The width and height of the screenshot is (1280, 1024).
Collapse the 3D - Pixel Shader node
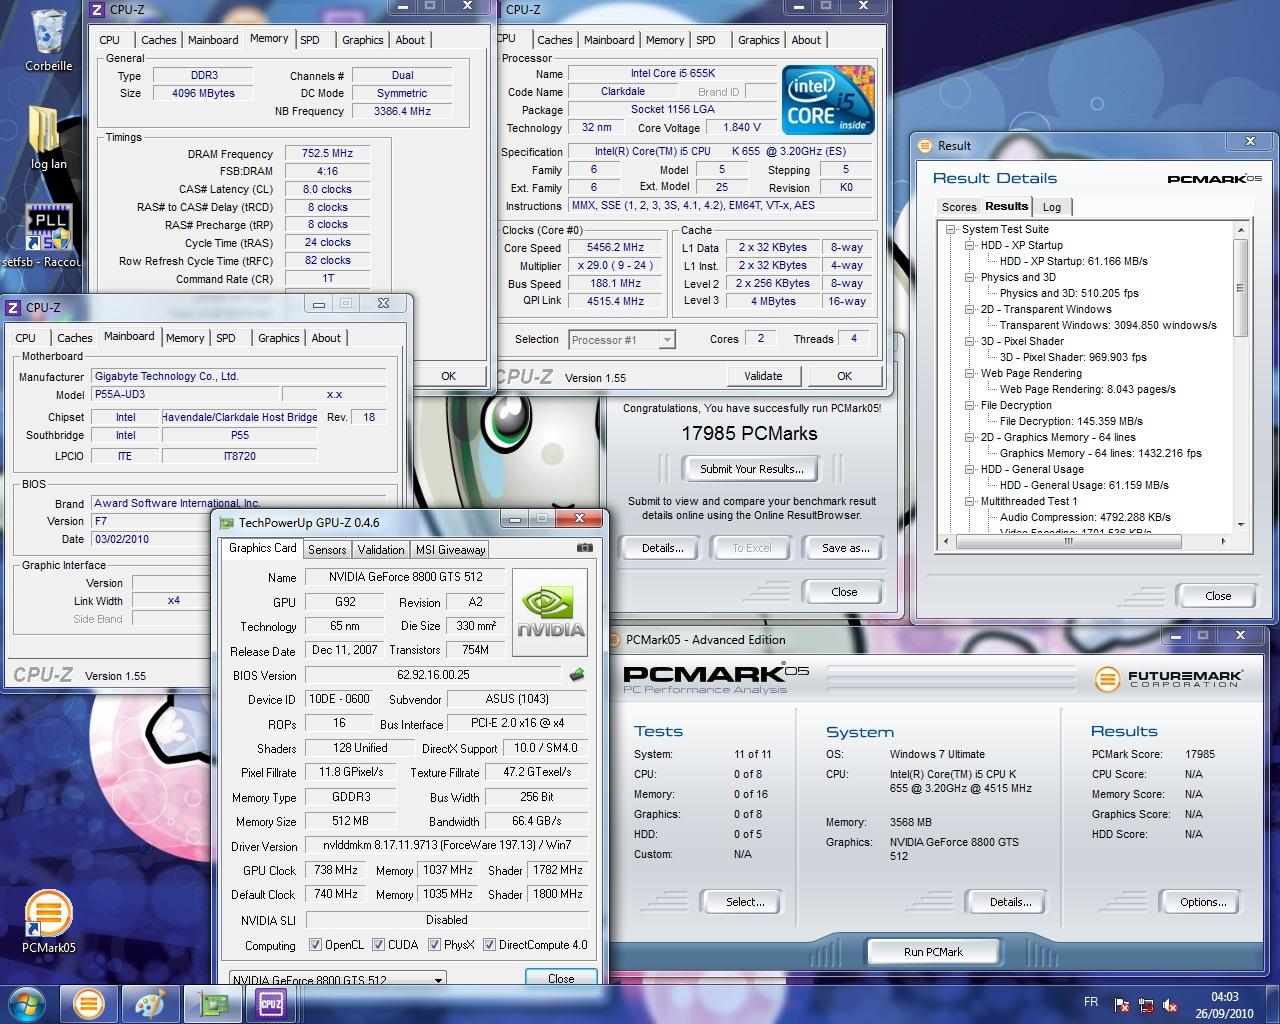pyautogui.click(x=970, y=341)
